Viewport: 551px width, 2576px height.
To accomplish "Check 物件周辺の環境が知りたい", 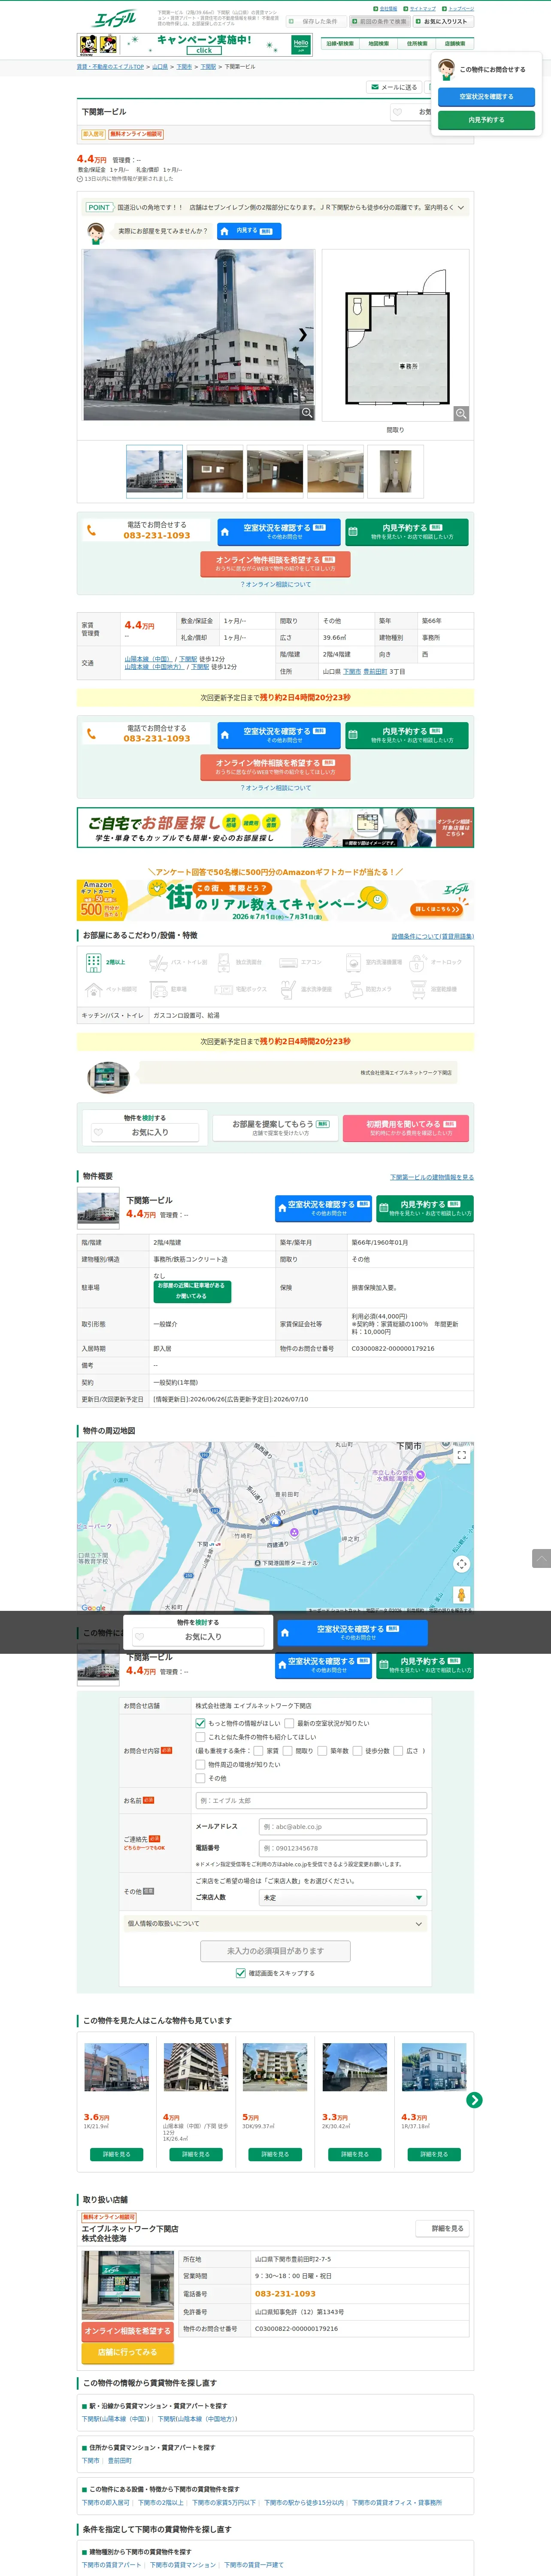I will pos(200,1765).
